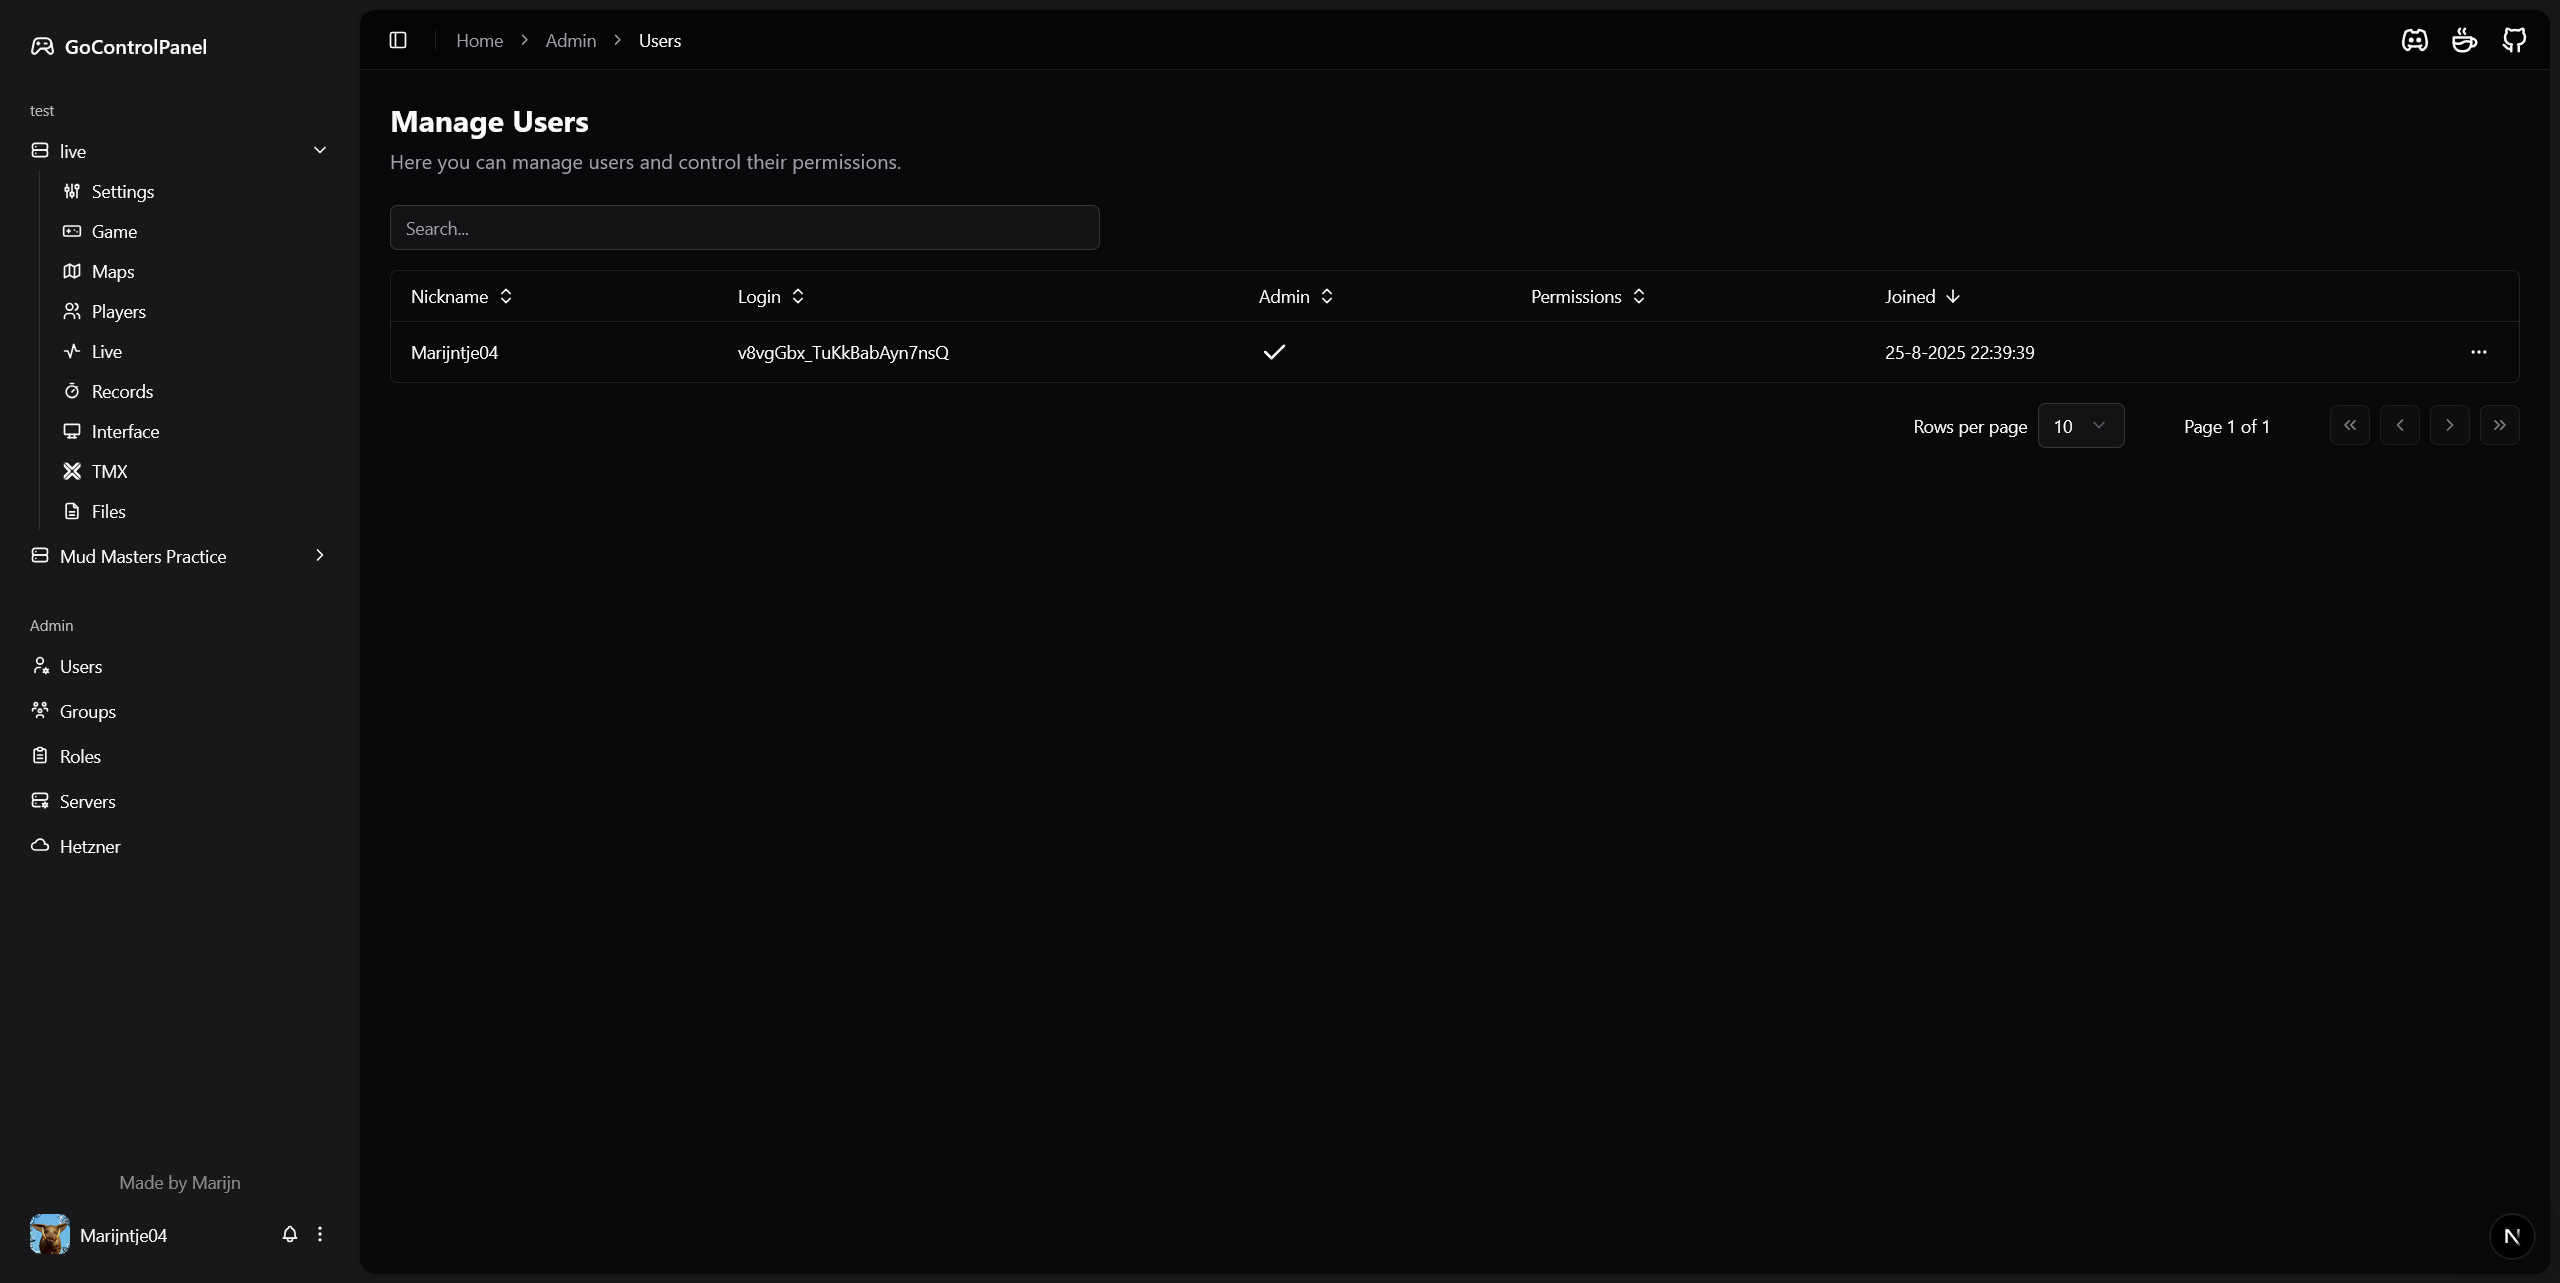
Task: Click the Next.js dev indicator icon
Action: click(2511, 1236)
